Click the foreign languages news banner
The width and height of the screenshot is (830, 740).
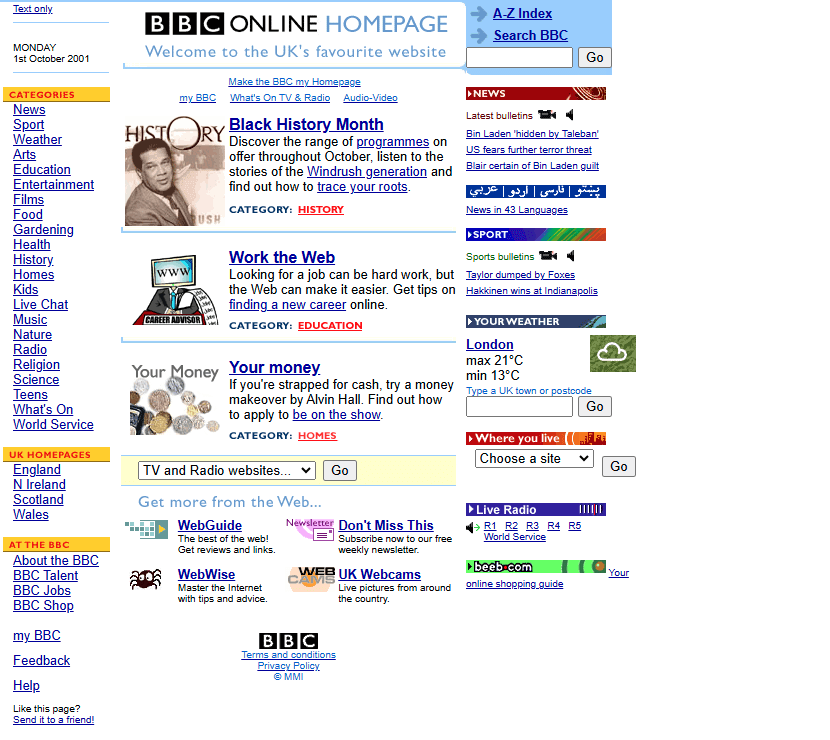coord(536,191)
